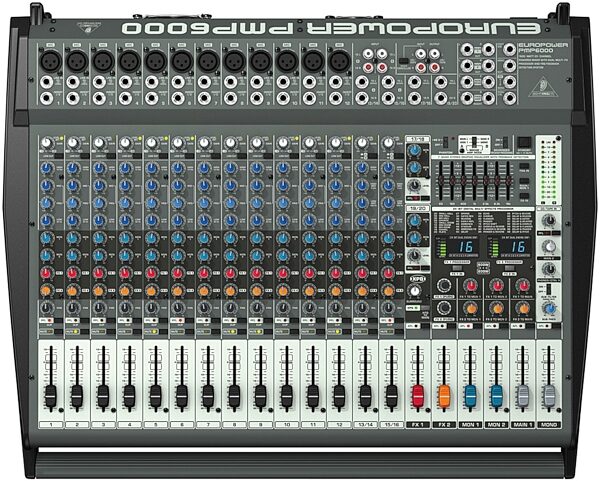
Task: Select the blue MON 2 fader
Action: (x=497, y=397)
